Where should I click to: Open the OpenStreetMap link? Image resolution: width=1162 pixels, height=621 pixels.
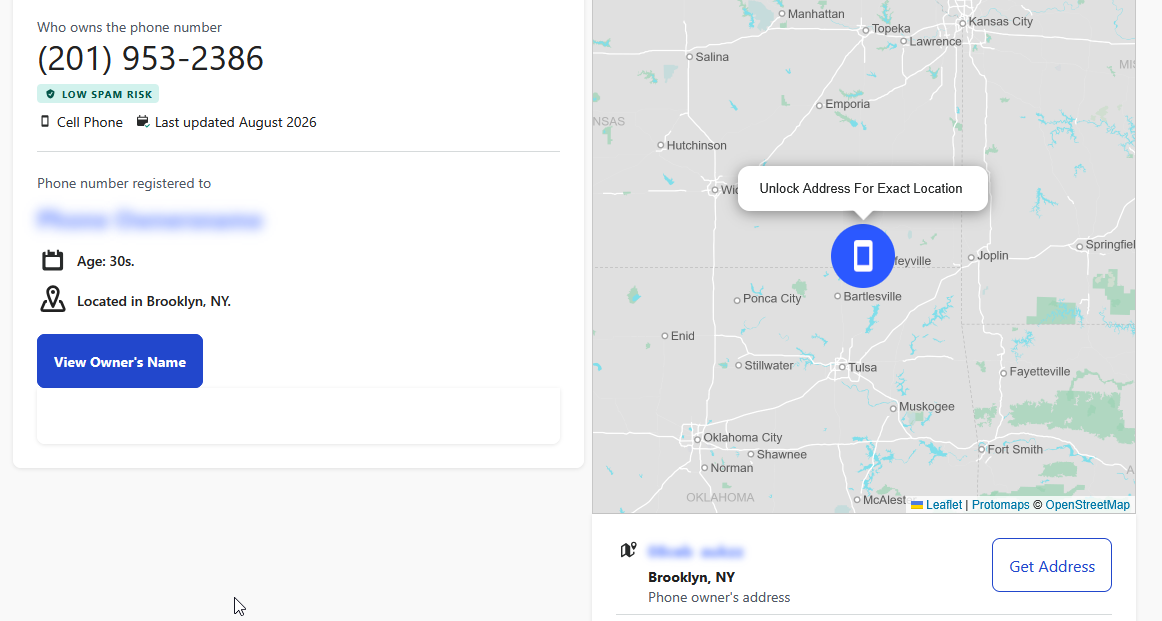tap(1087, 505)
